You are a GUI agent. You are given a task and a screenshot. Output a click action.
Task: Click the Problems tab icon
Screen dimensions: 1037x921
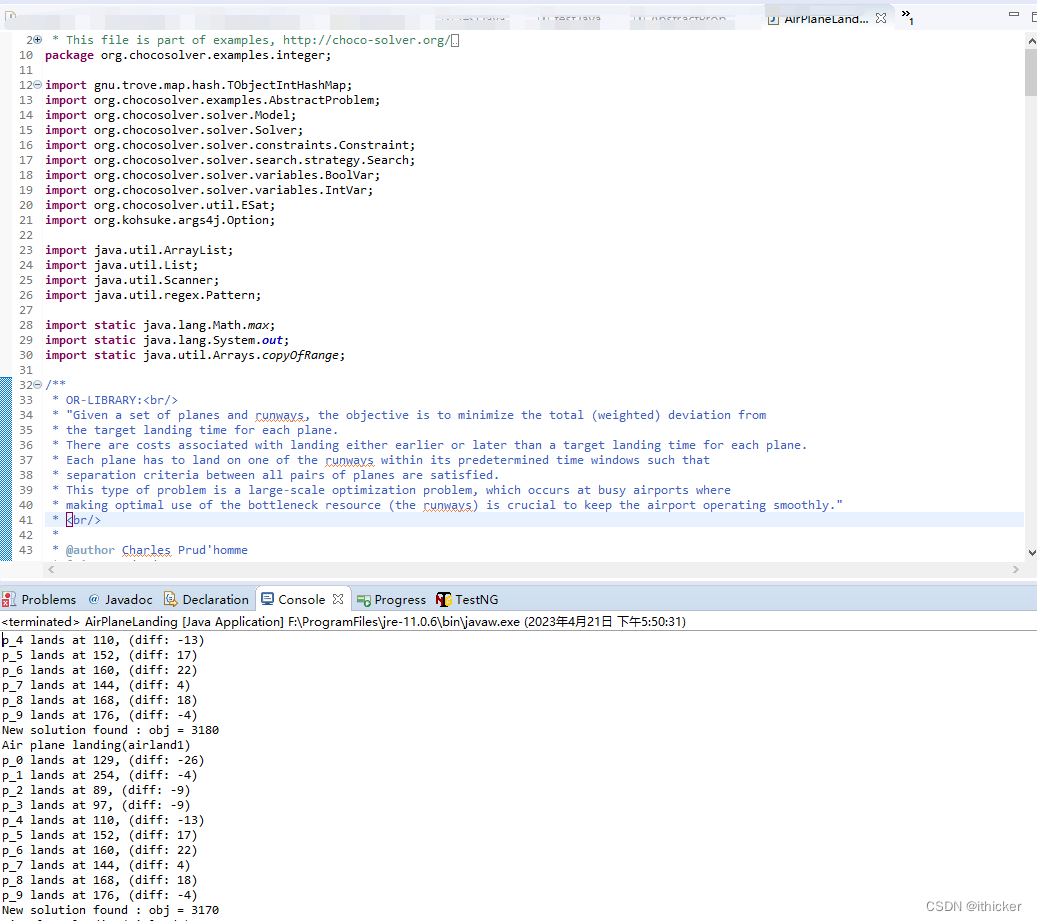click(9, 599)
